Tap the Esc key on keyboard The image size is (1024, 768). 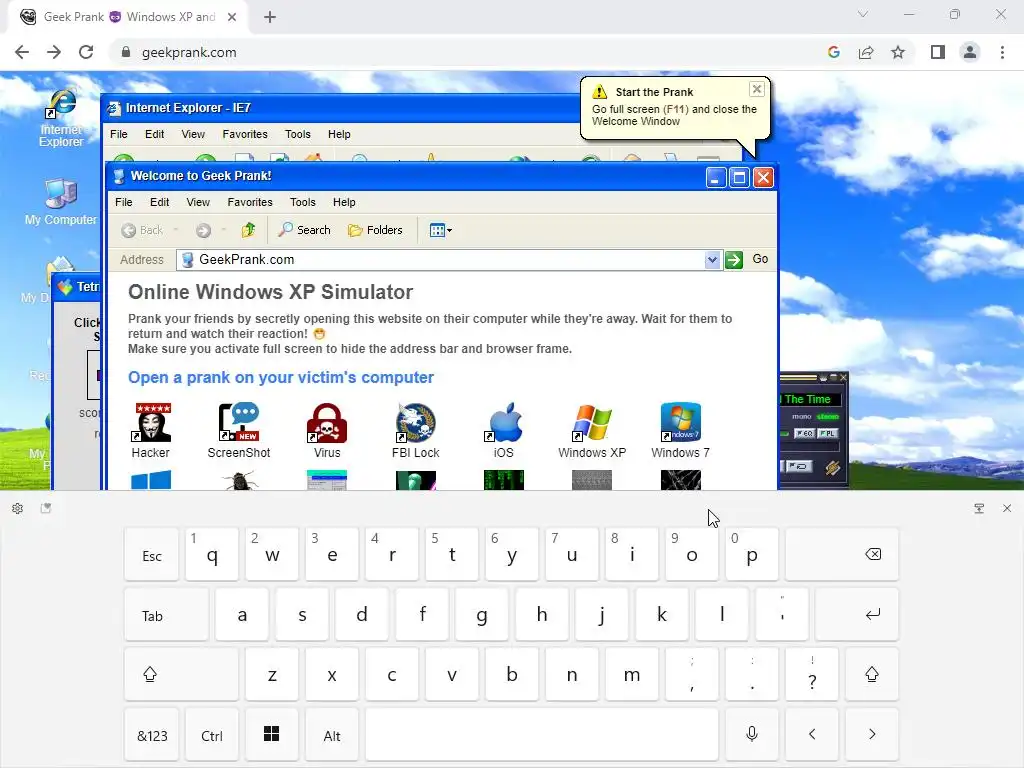pos(152,555)
